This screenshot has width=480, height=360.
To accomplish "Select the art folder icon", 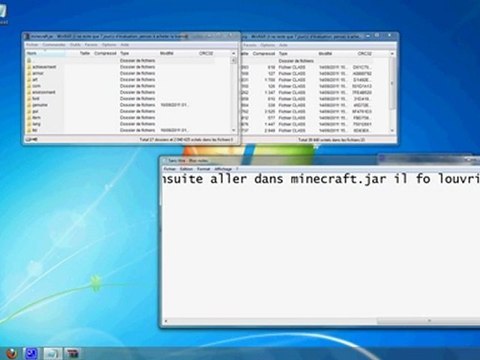I will coord(29,80).
